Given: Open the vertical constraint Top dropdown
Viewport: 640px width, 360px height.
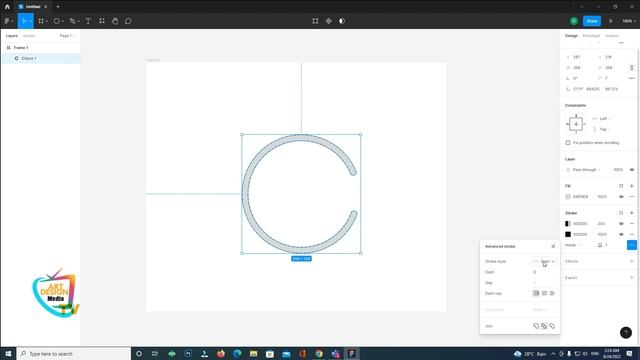Looking at the screenshot, I should [603, 129].
